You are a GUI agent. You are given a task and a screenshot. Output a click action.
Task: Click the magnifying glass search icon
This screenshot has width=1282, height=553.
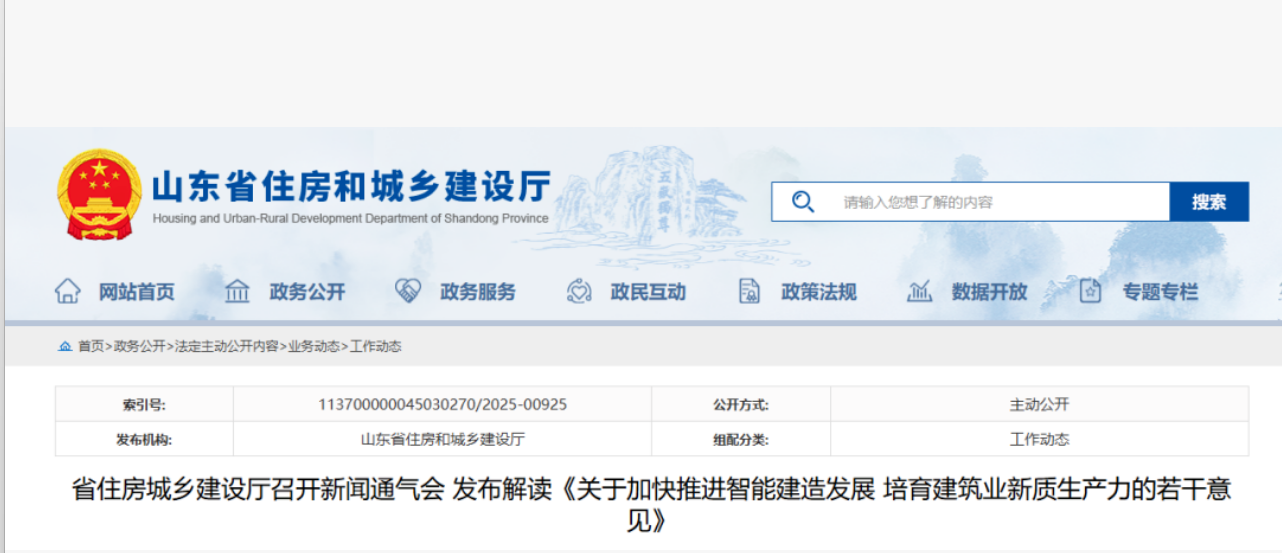click(802, 202)
